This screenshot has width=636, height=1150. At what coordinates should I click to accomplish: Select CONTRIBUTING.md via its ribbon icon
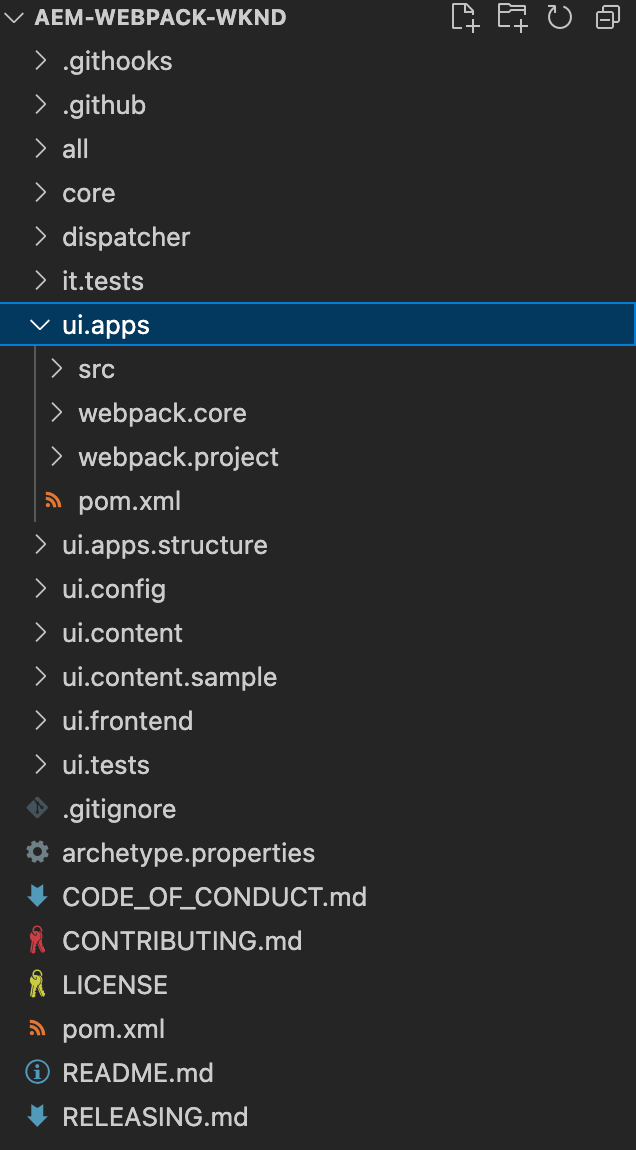[38, 940]
